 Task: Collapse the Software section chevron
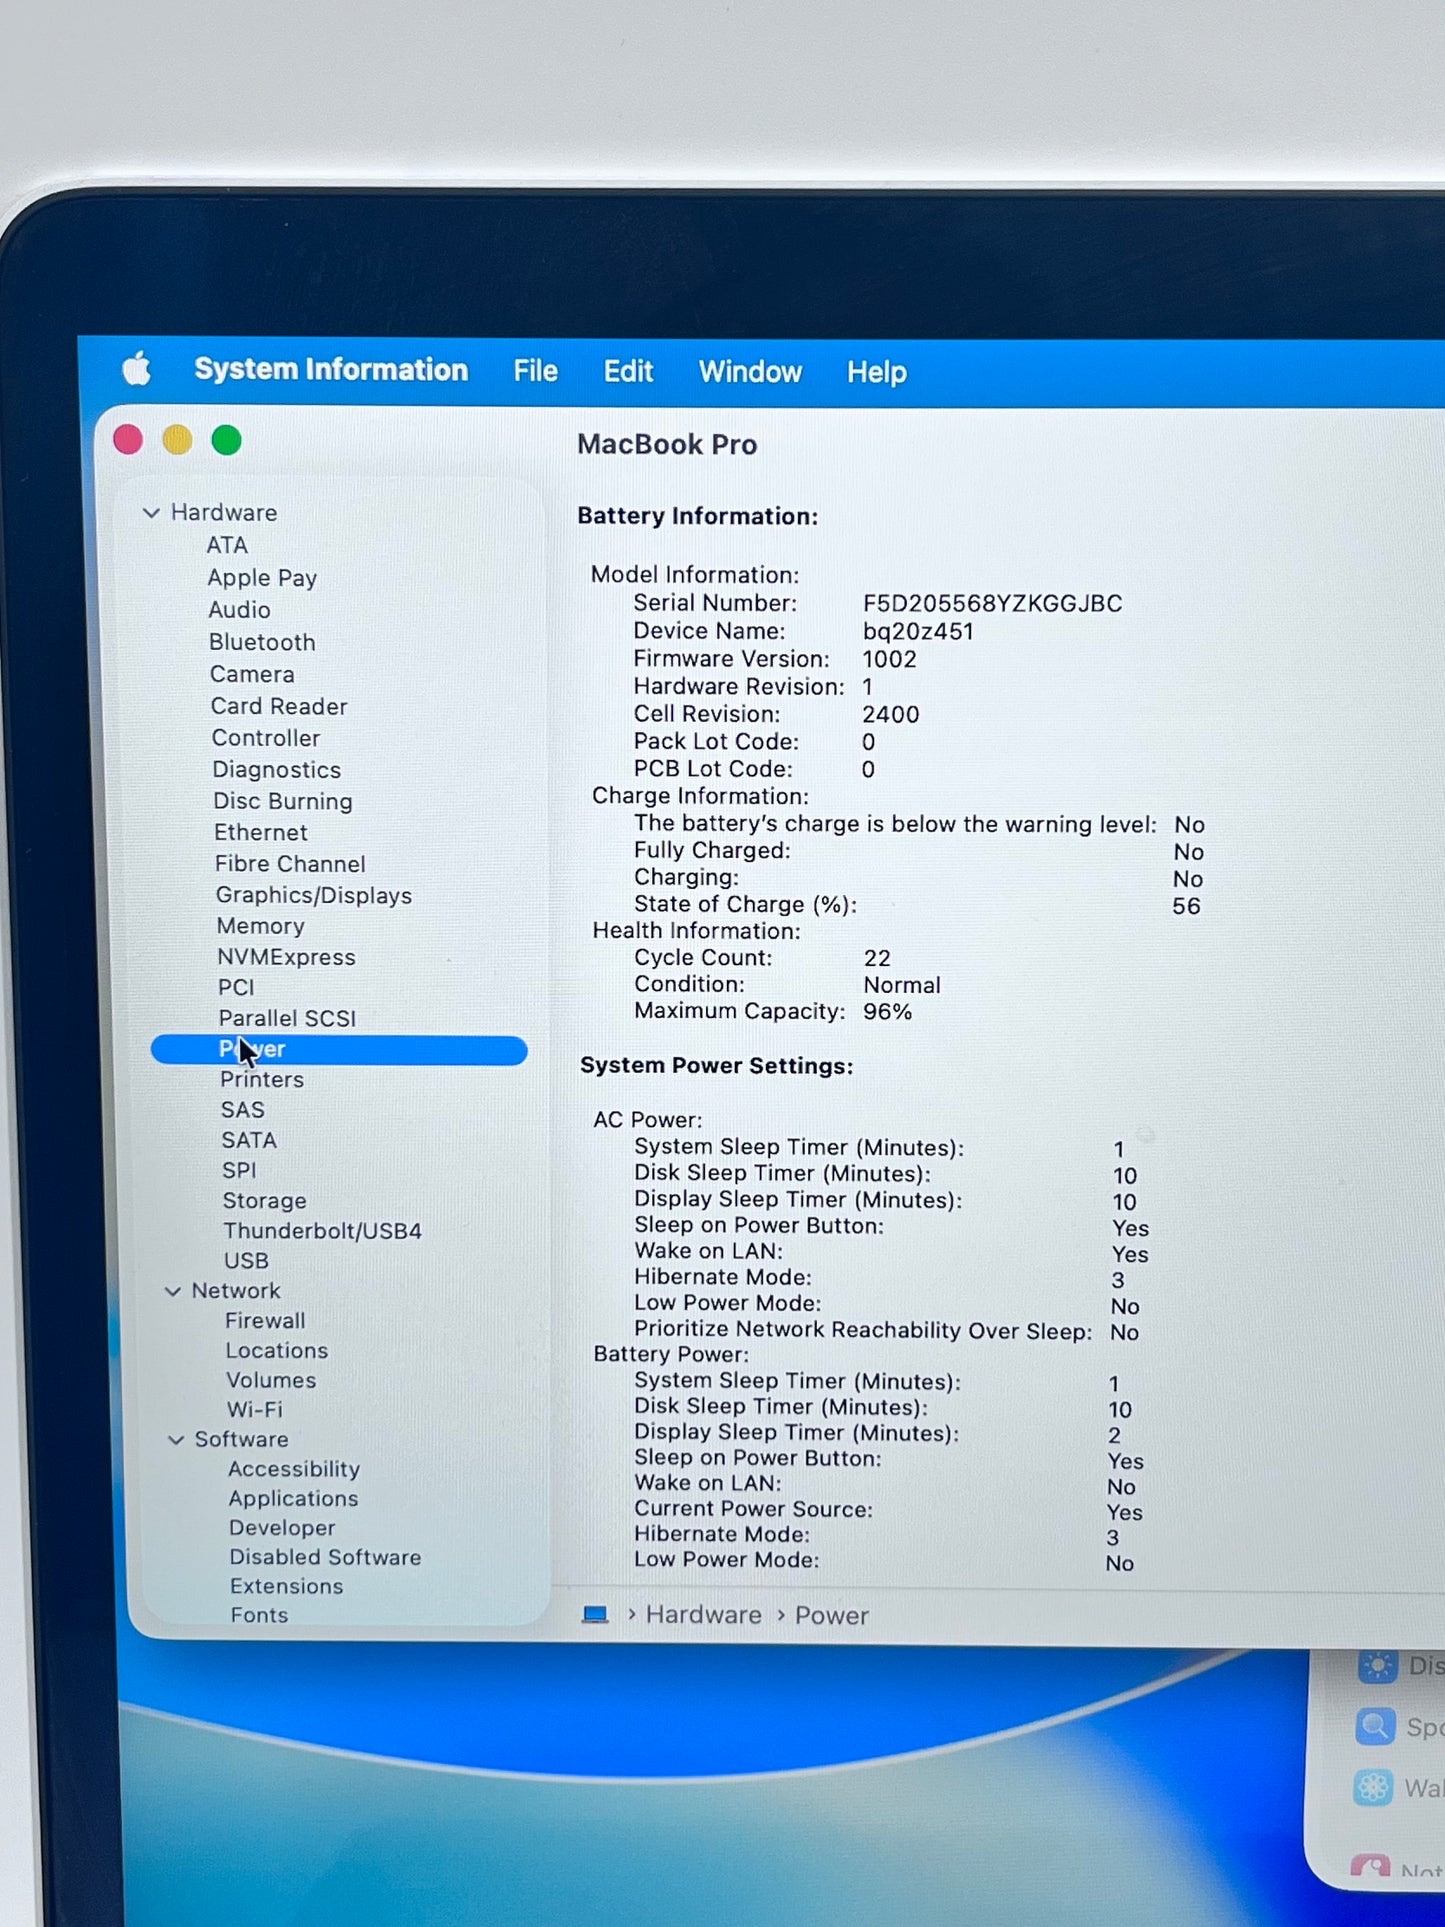176,1440
